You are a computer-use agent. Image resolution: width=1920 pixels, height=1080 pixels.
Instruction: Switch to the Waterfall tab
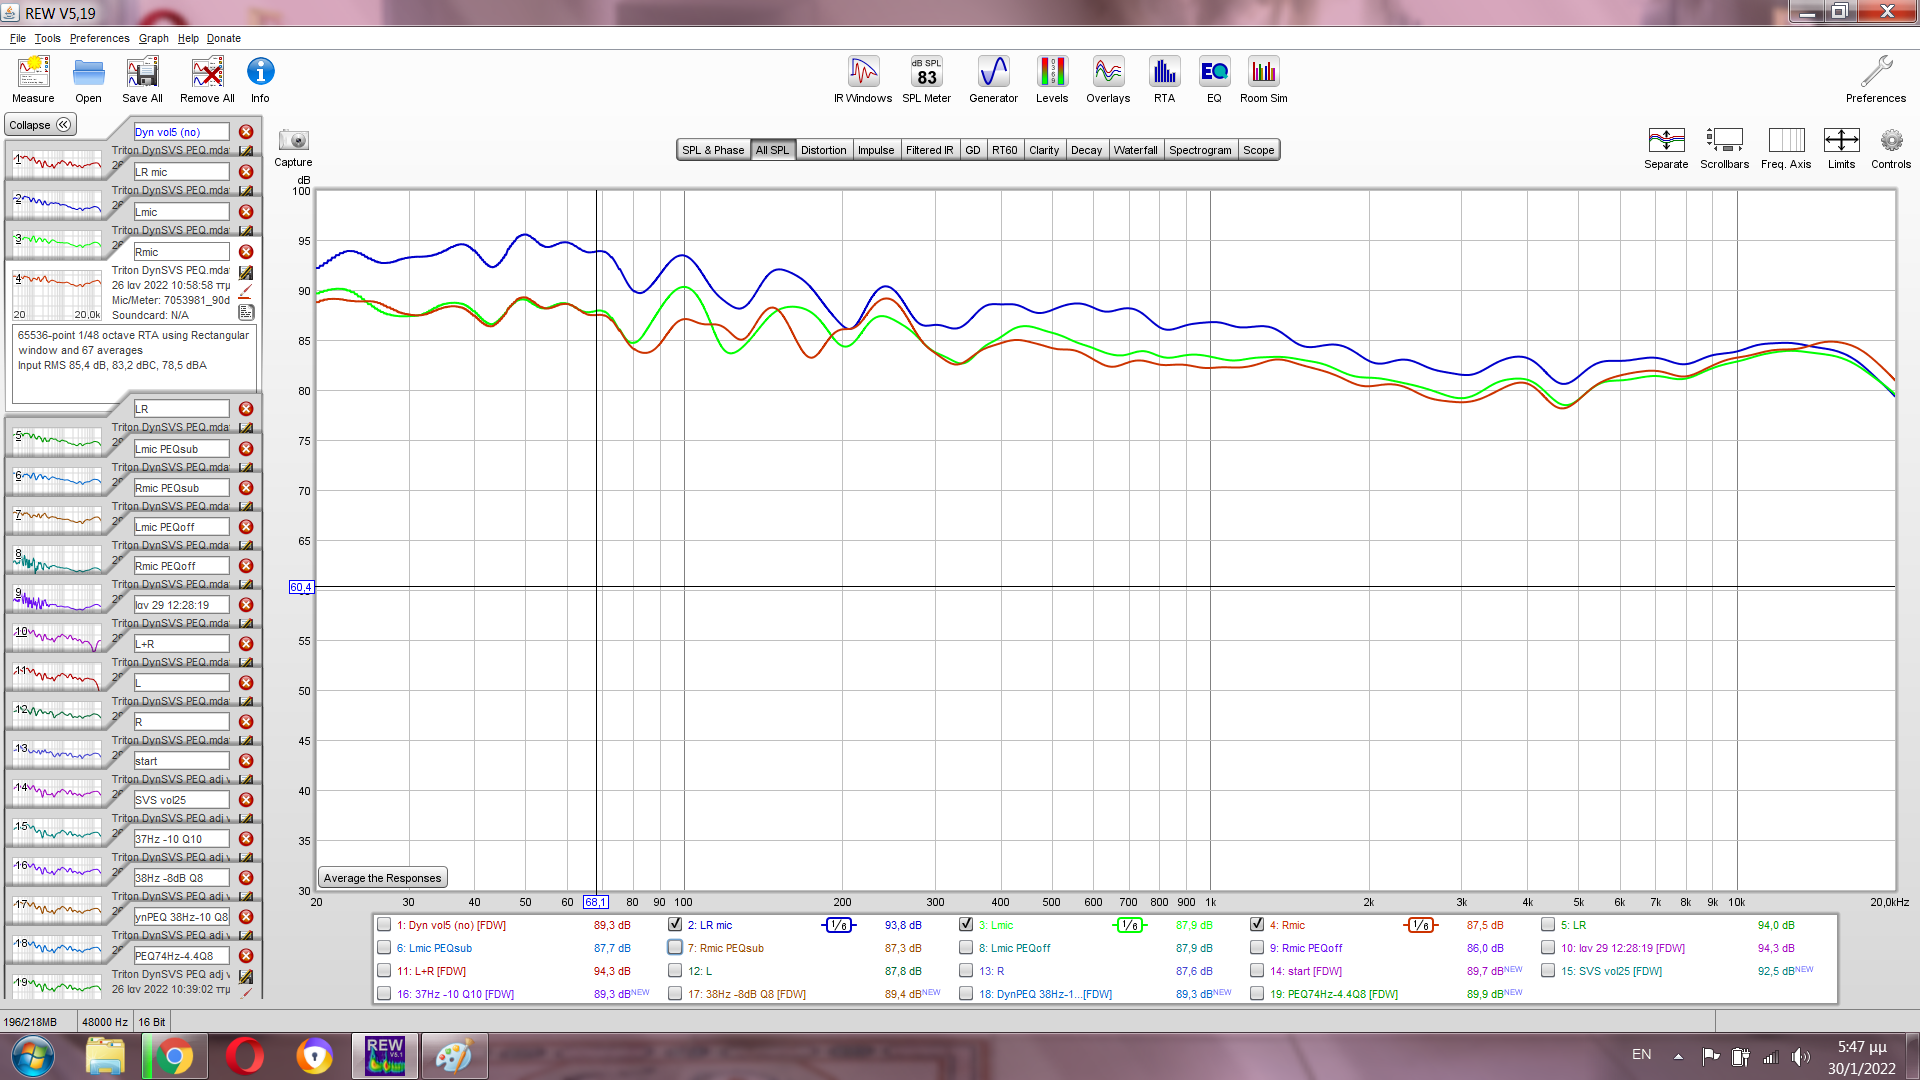click(x=1135, y=150)
